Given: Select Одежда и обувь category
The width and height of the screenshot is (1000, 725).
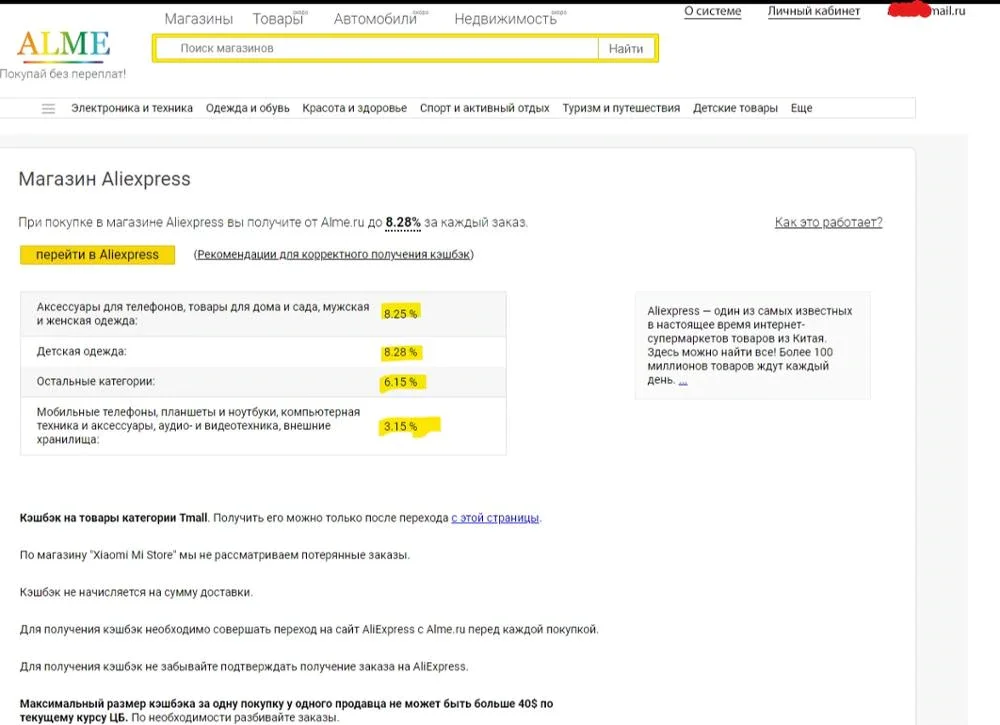Looking at the screenshot, I should click(247, 108).
